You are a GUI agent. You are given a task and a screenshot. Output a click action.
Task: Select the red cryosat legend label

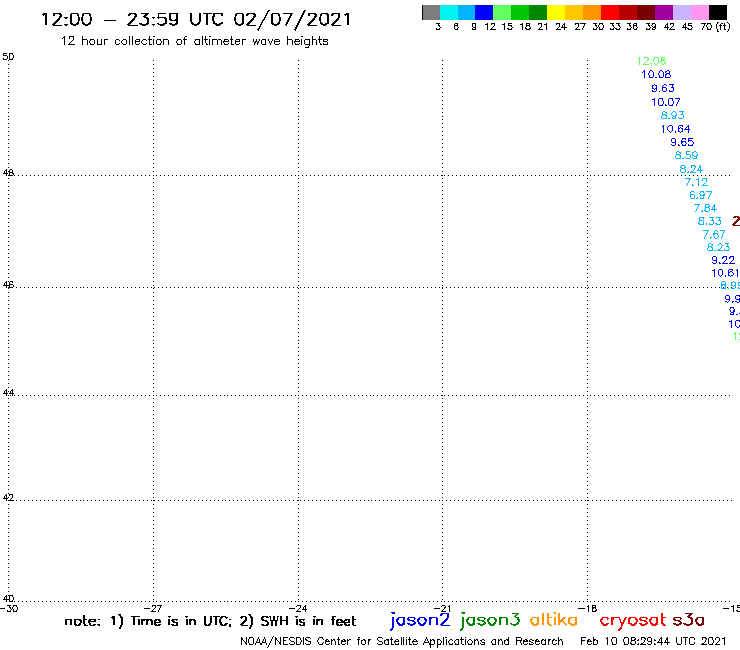632,621
